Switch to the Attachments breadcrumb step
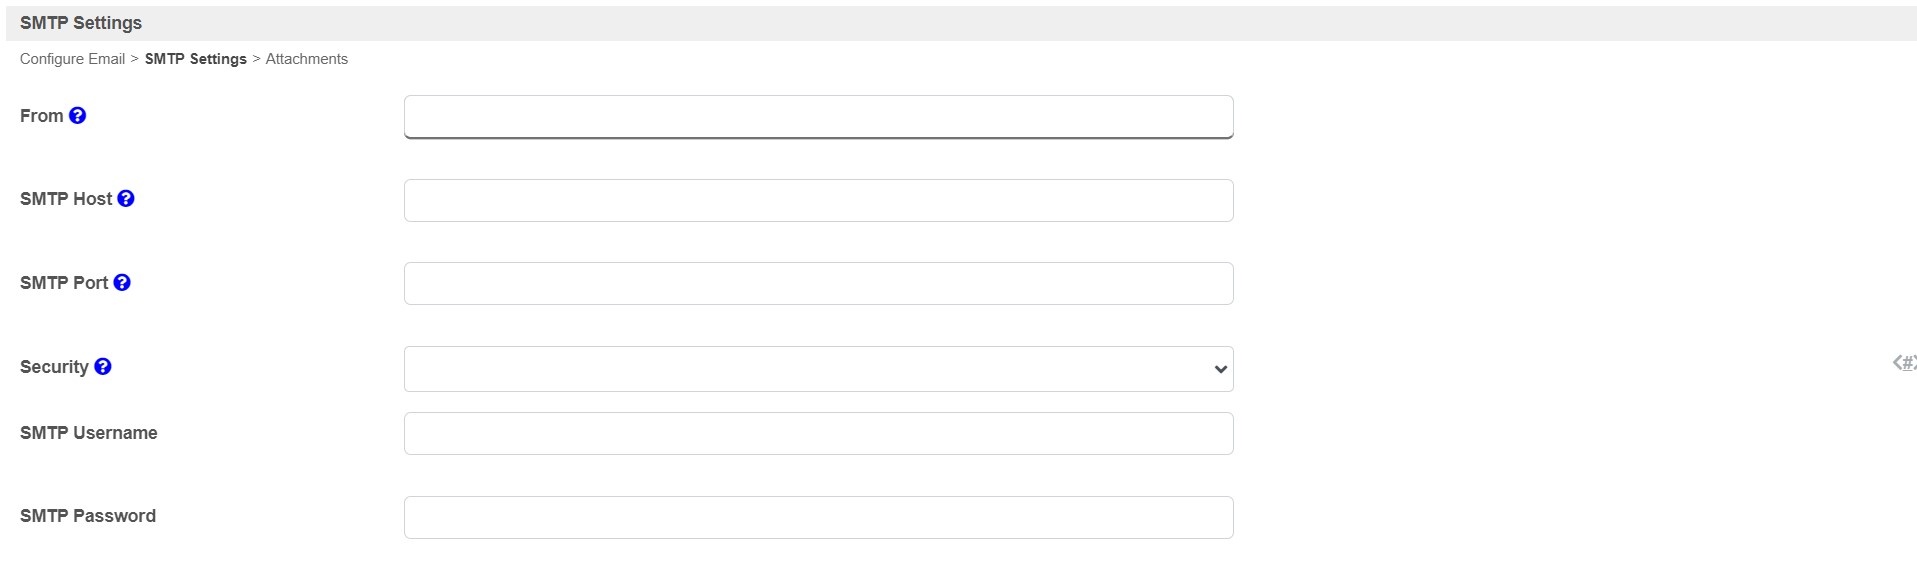Screen dimensions: 1917x561 tap(307, 59)
